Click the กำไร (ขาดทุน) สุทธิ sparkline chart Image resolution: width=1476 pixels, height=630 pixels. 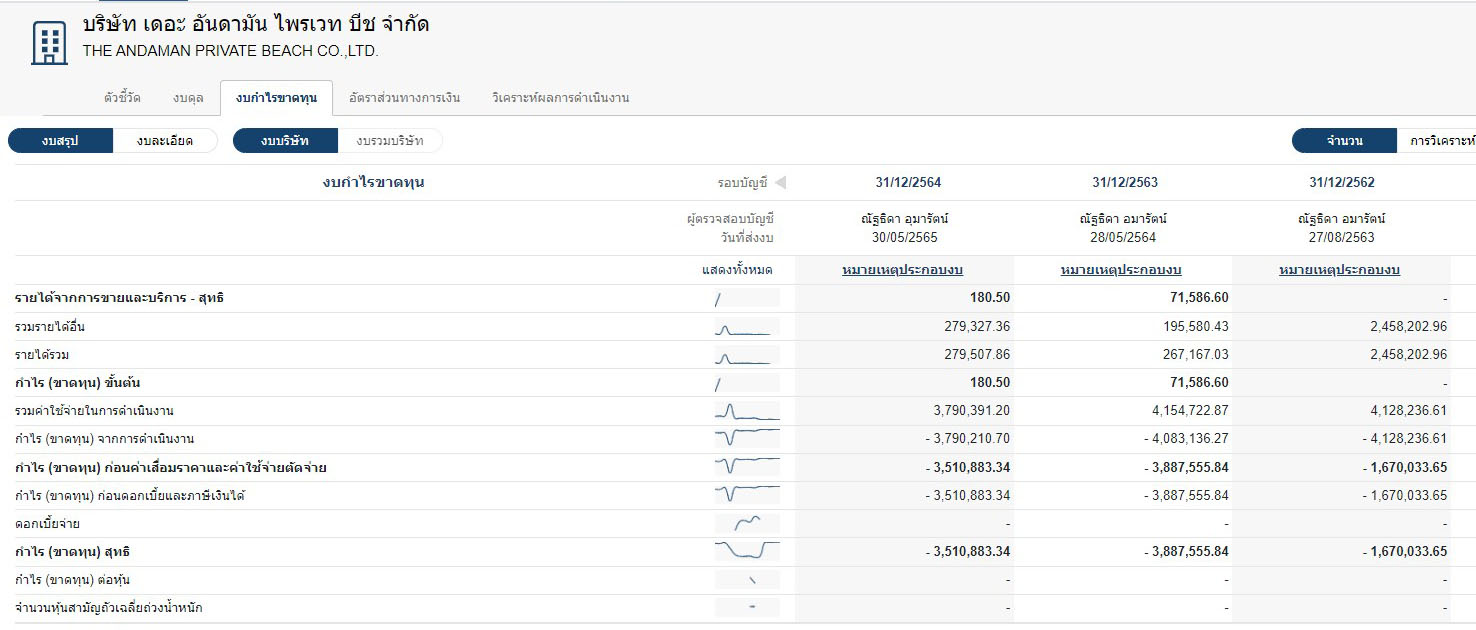click(747, 551)
